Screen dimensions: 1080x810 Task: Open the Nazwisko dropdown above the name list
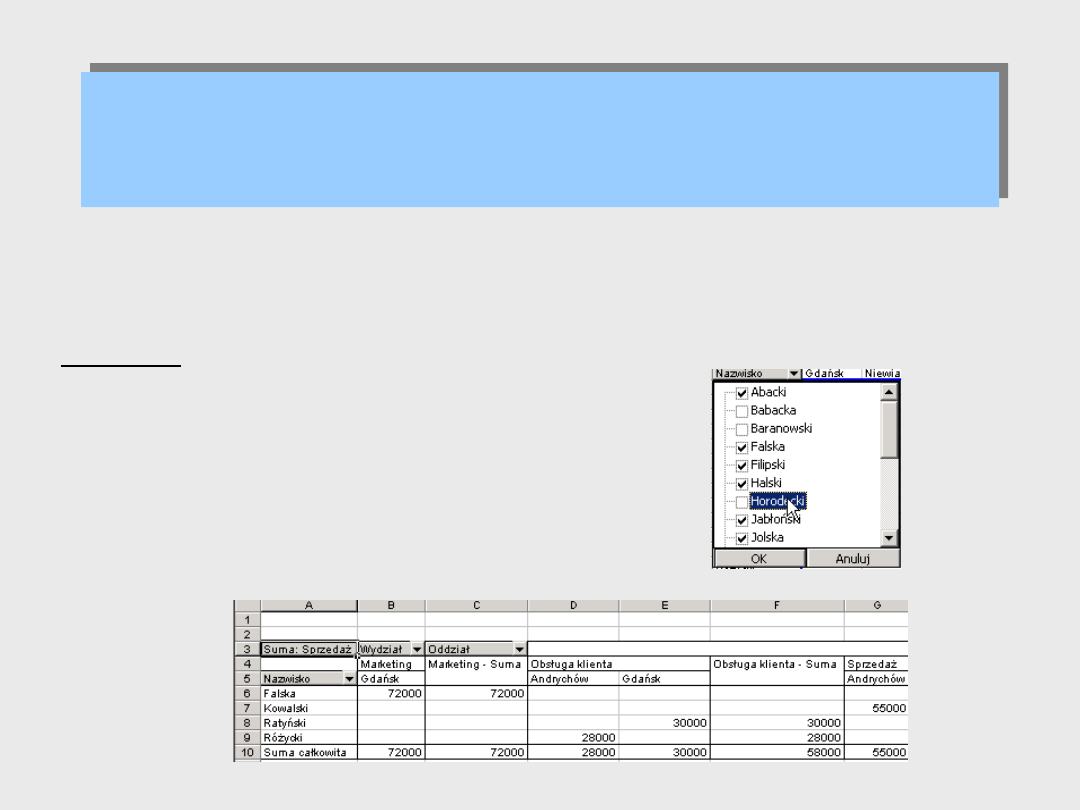(794, 374)
